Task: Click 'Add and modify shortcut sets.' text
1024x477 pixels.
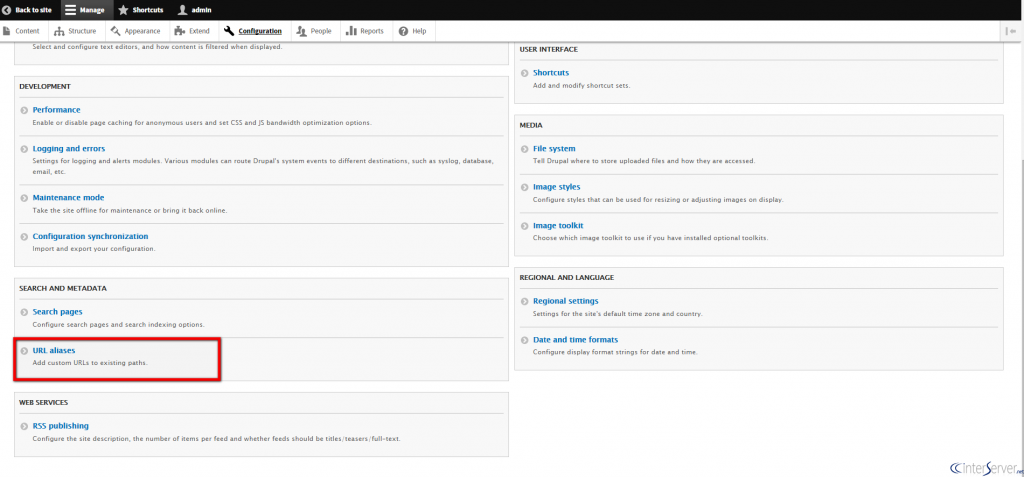Action: point(582,86)
